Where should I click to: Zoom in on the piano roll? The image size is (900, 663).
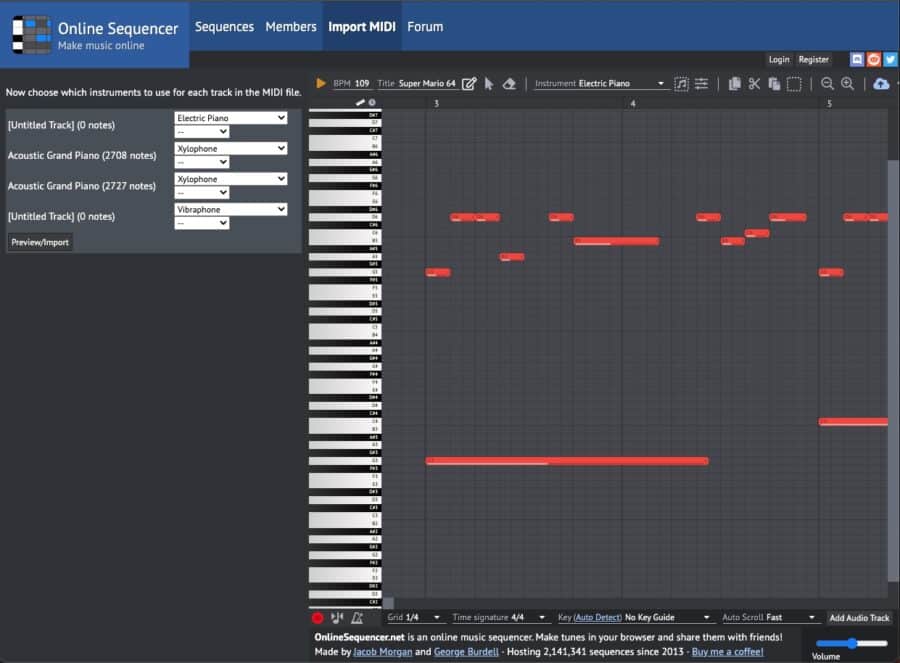tap(845, 84)
